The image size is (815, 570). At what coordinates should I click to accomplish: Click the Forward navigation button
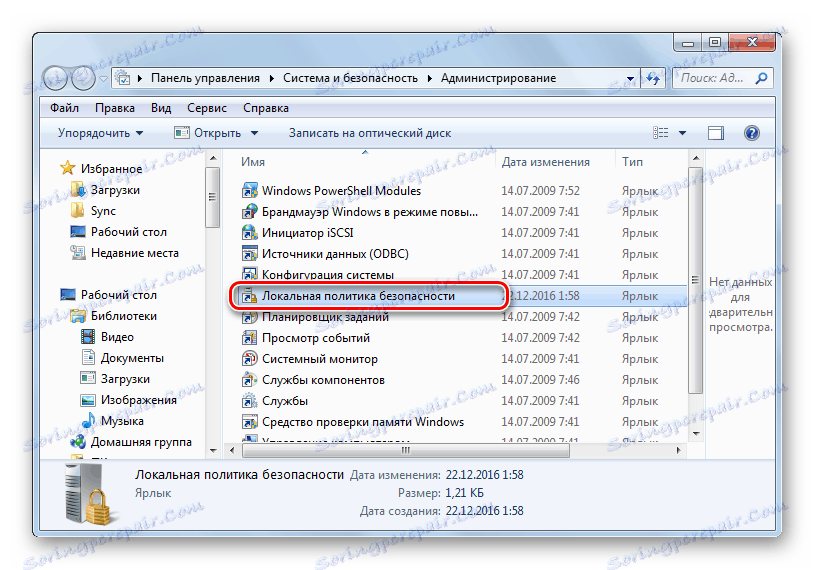(83, 78)
